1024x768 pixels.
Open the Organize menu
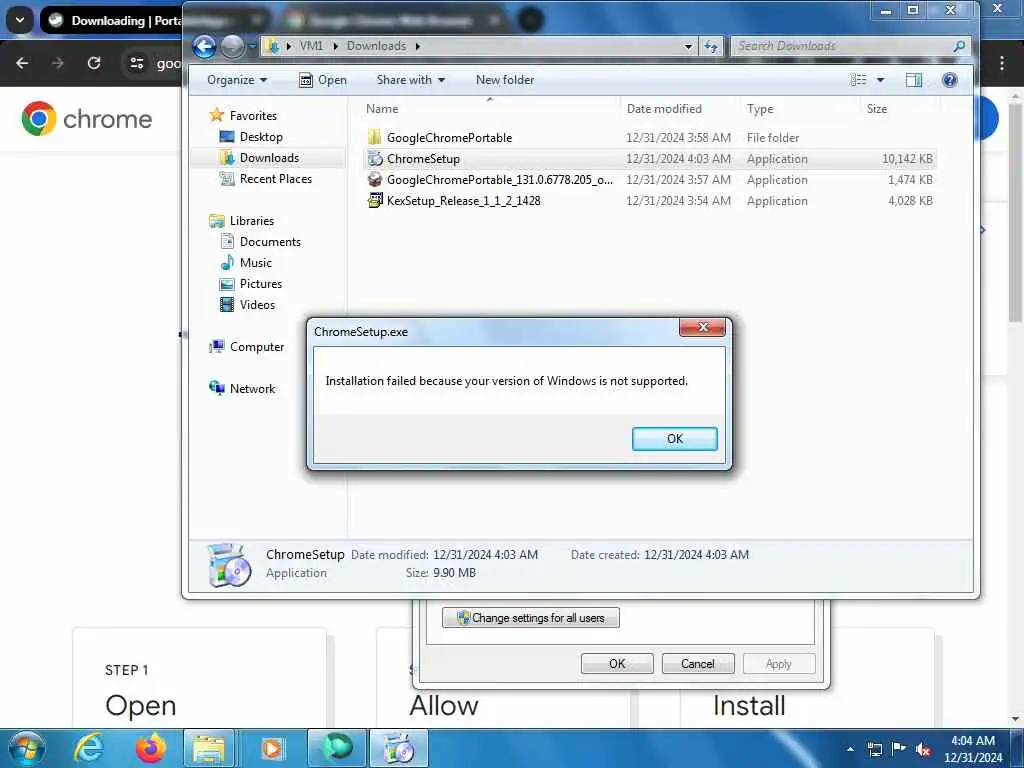point(236,80)
